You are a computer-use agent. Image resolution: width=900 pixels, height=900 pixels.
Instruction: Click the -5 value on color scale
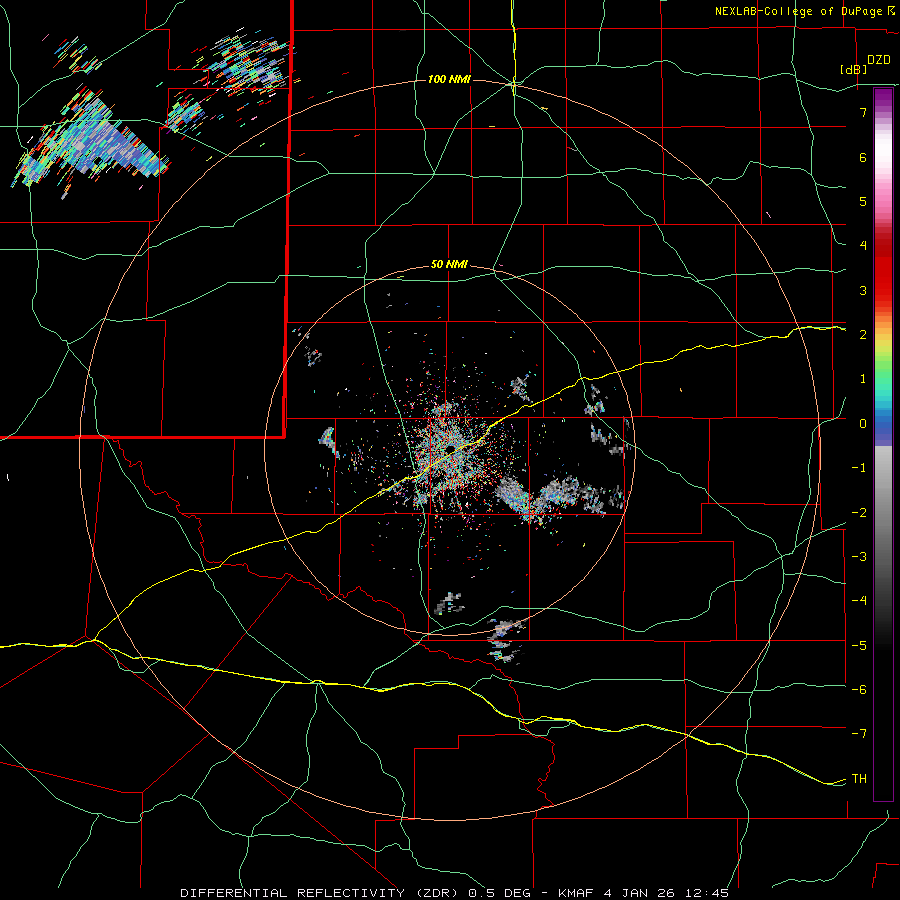(859, 646)
